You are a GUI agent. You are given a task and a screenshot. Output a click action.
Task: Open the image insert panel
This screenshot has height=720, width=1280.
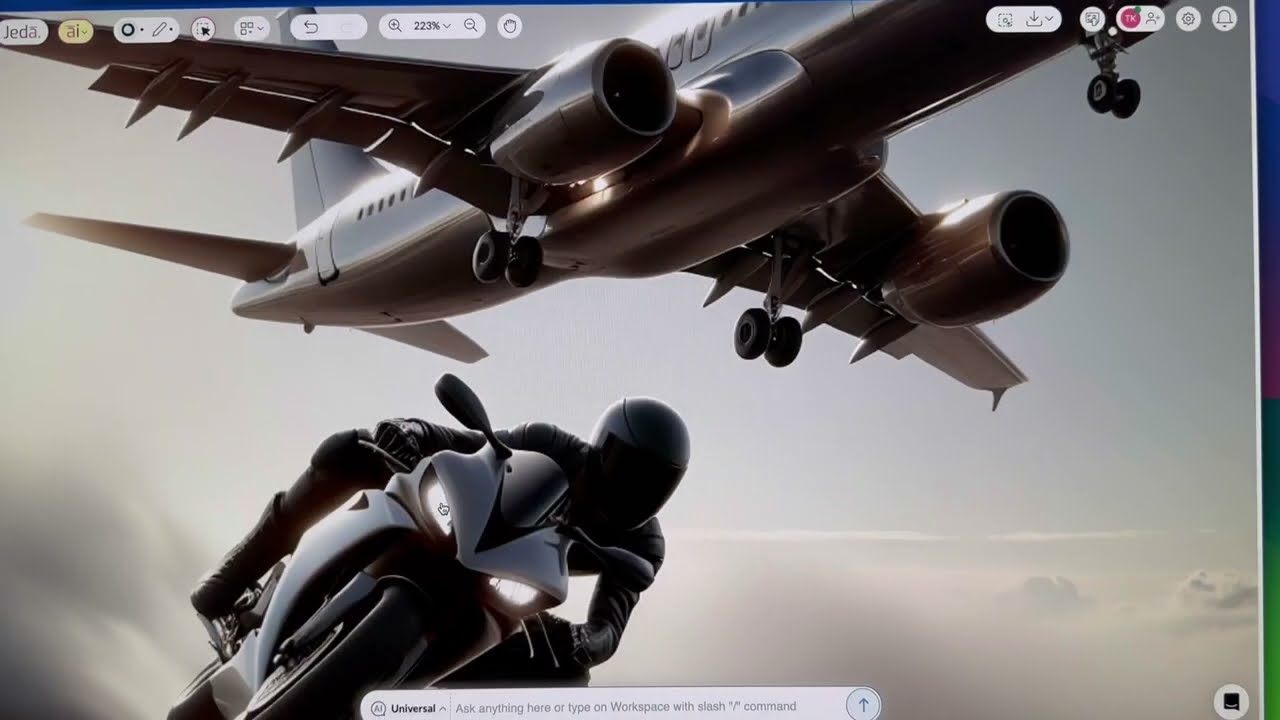click(x=1090, y=20)
